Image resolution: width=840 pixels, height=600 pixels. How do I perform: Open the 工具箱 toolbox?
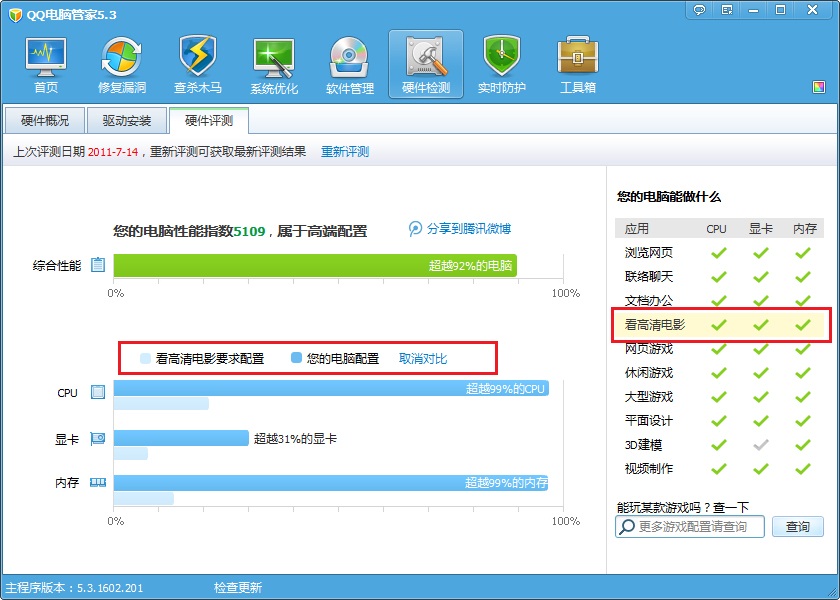576,60
